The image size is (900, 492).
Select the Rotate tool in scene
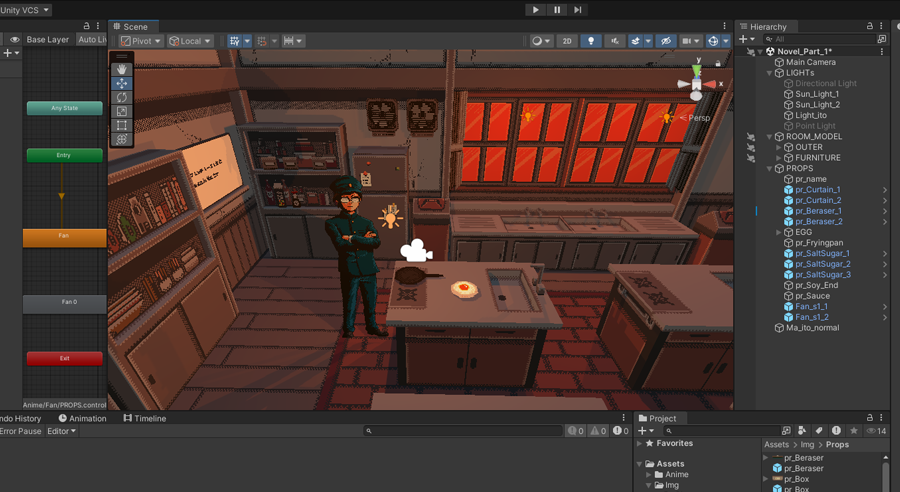[x=122, y=98]
